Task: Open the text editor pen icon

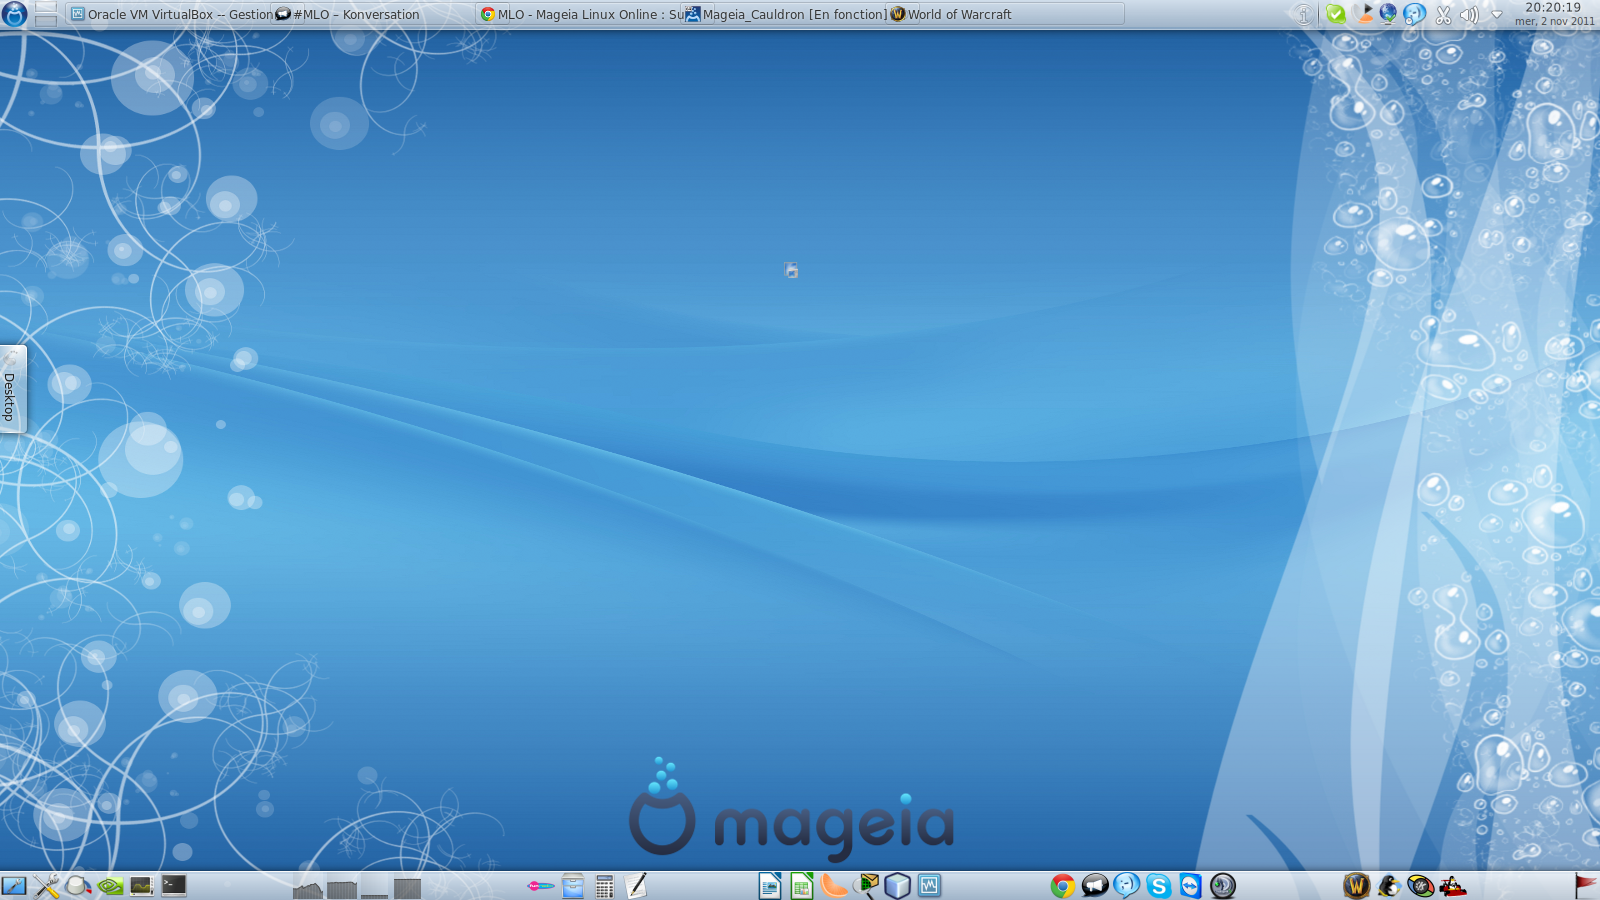Action: pos(636,885)
